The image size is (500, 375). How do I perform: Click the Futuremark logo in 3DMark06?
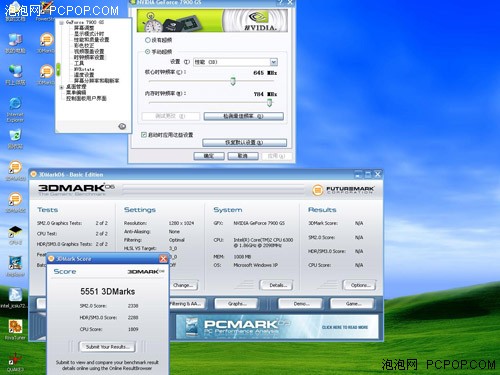tap(343, 190)
